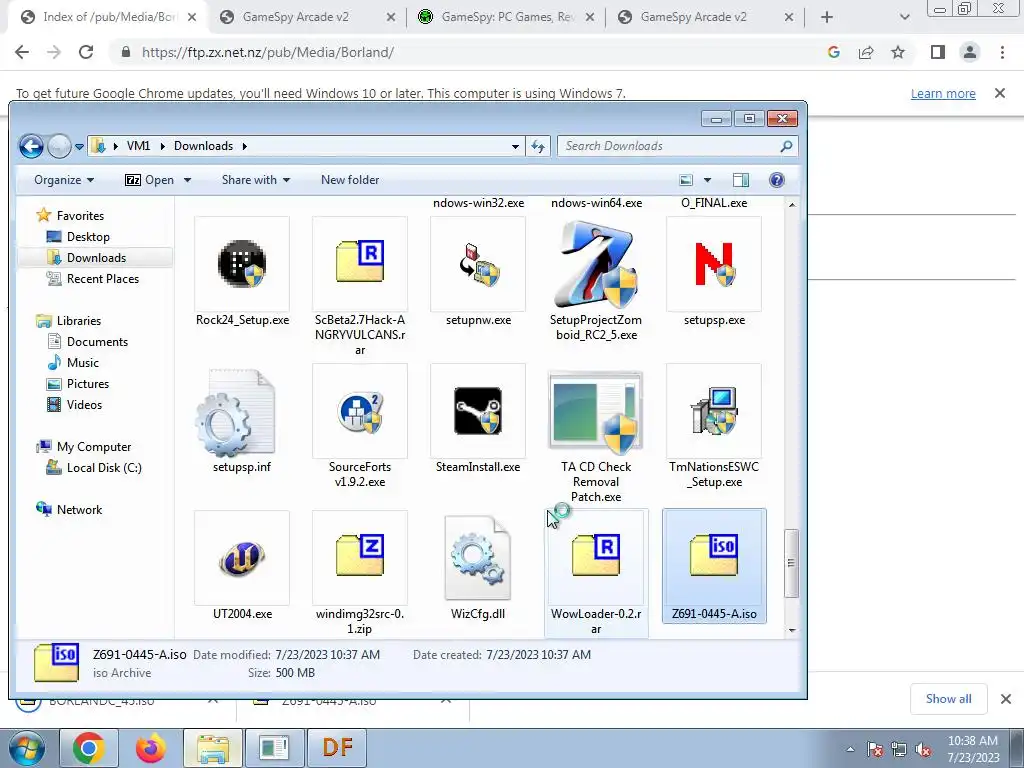Open Desktop in Favorites
Viewport: 1024px width, 768px height.
pos(88,236)
